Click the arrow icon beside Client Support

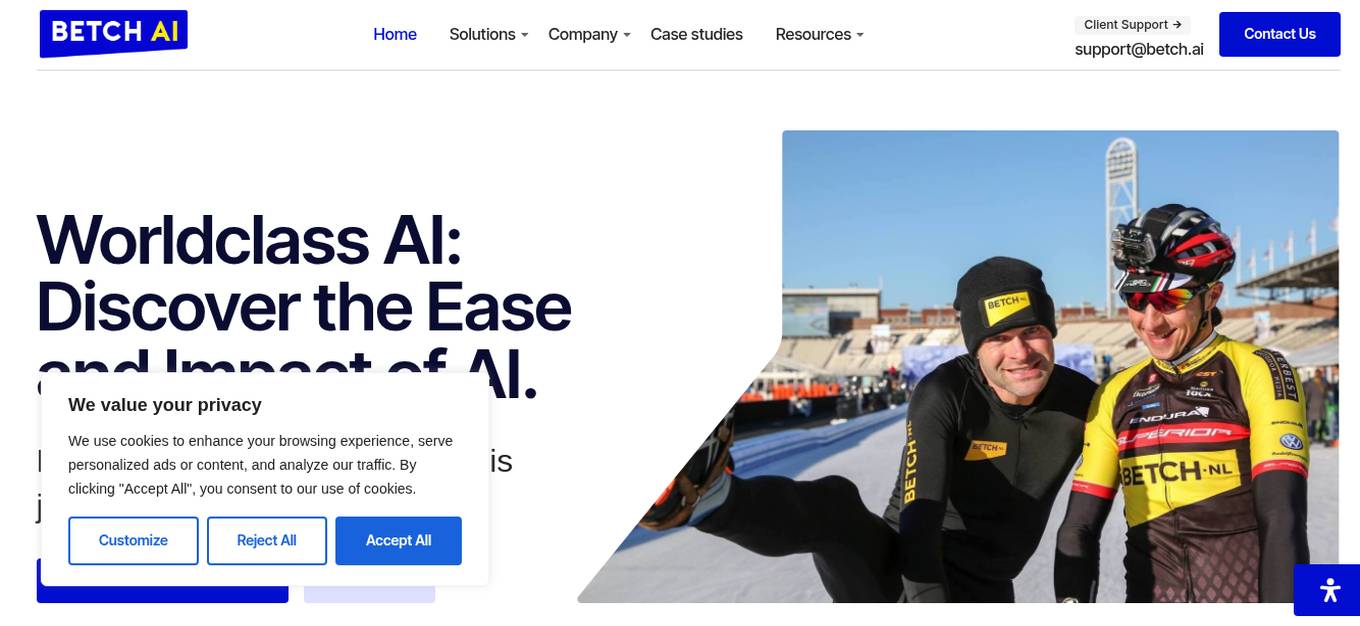point(1177,25)
